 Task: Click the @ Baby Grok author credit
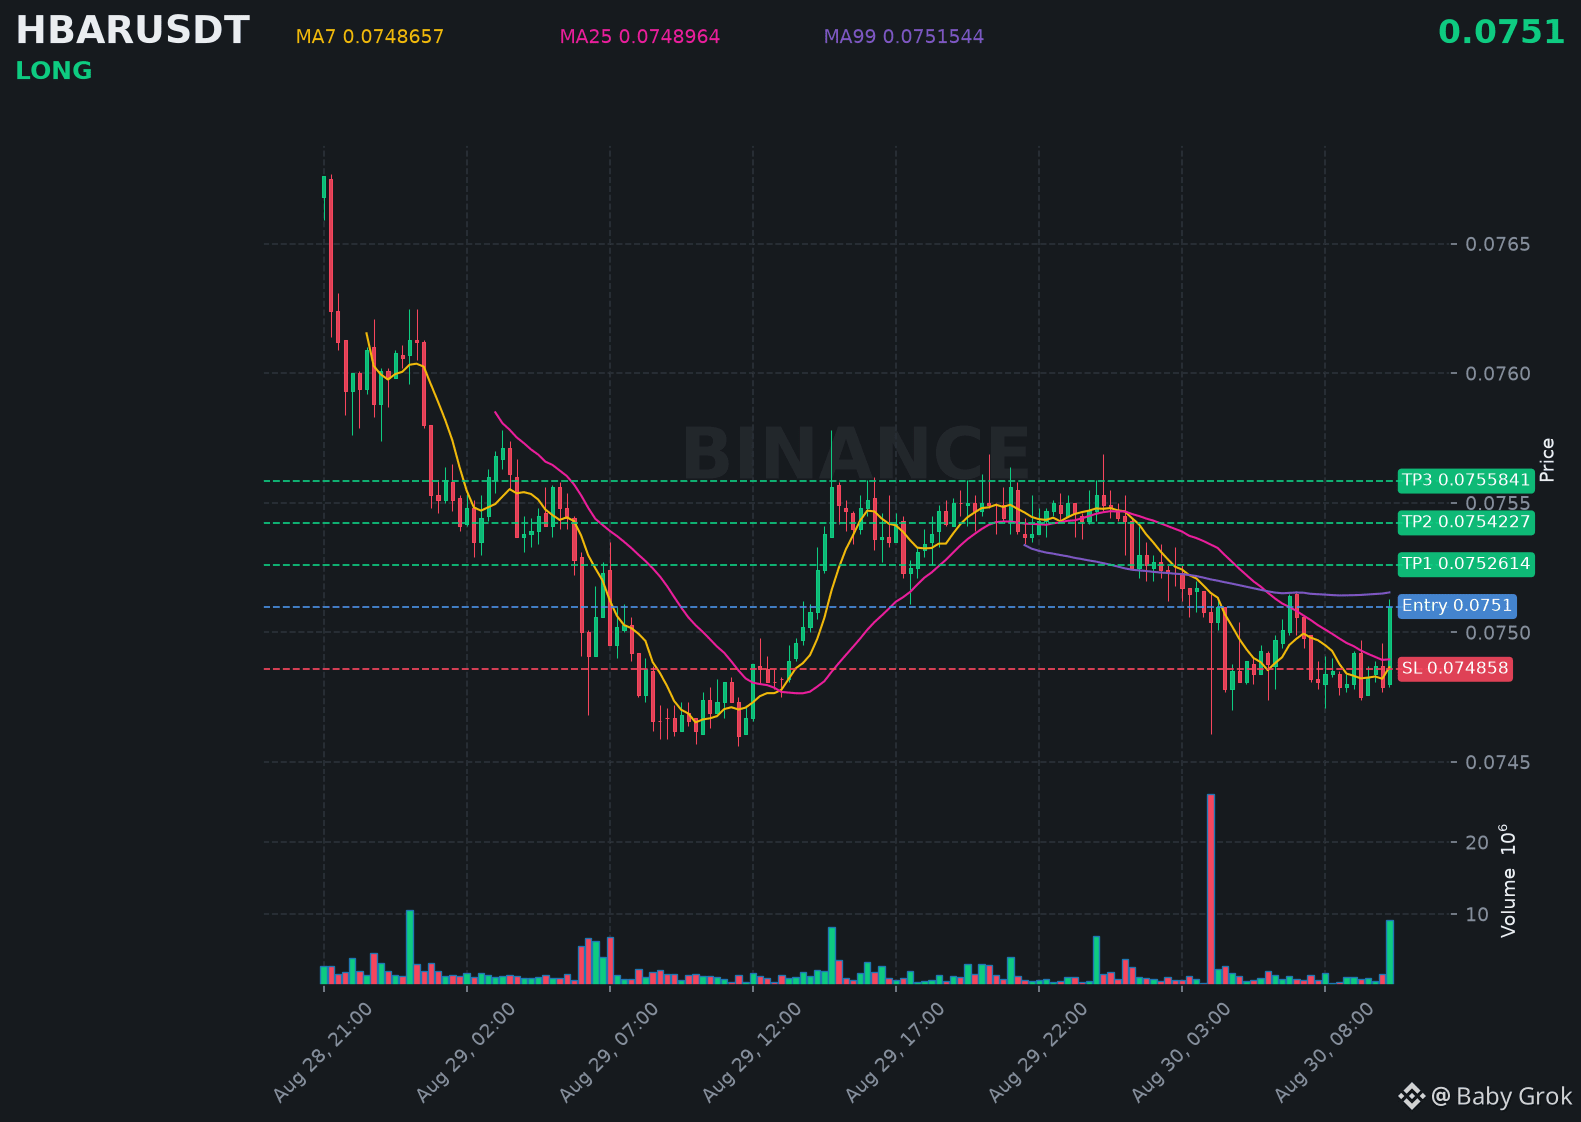(x=1501, y=1097)
